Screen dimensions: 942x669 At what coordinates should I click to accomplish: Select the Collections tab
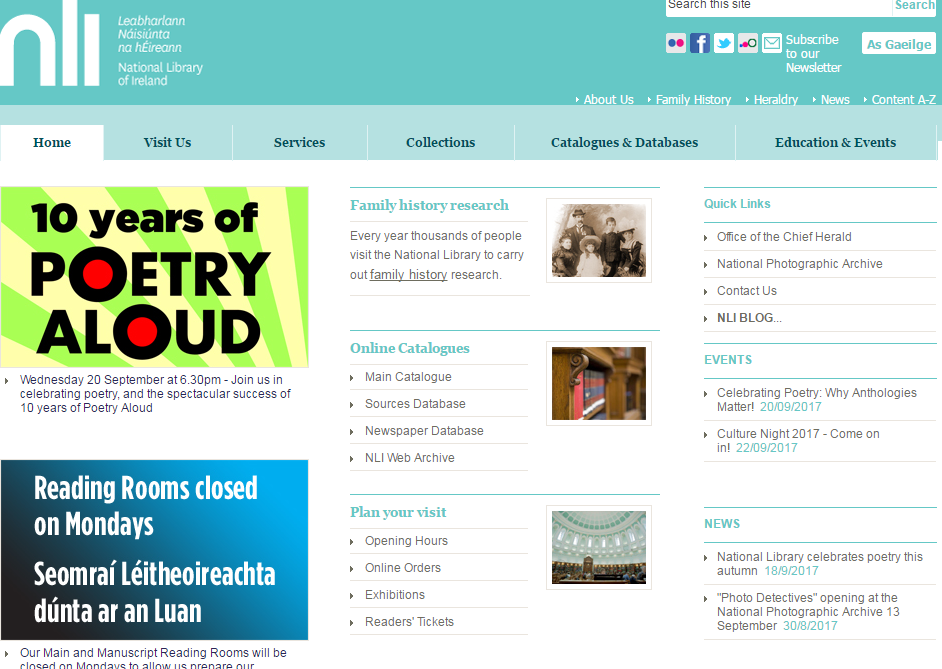click(440, 143)
